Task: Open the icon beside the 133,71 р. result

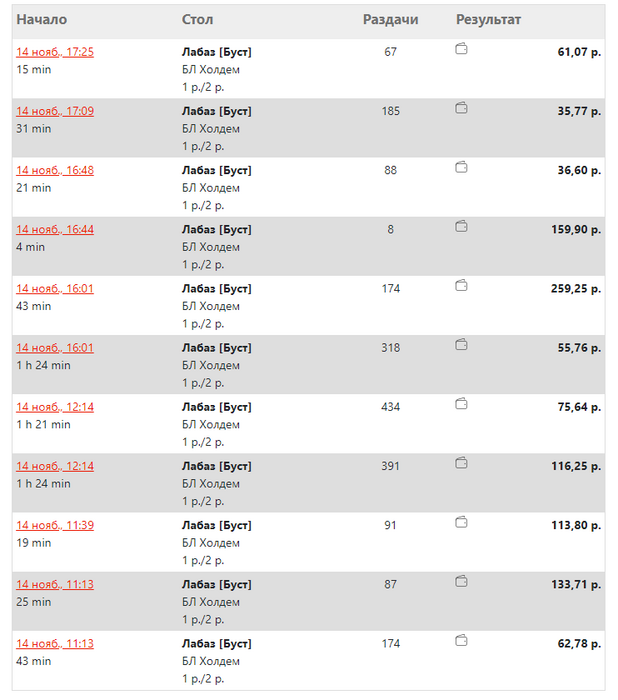Action: coord(461,581)
